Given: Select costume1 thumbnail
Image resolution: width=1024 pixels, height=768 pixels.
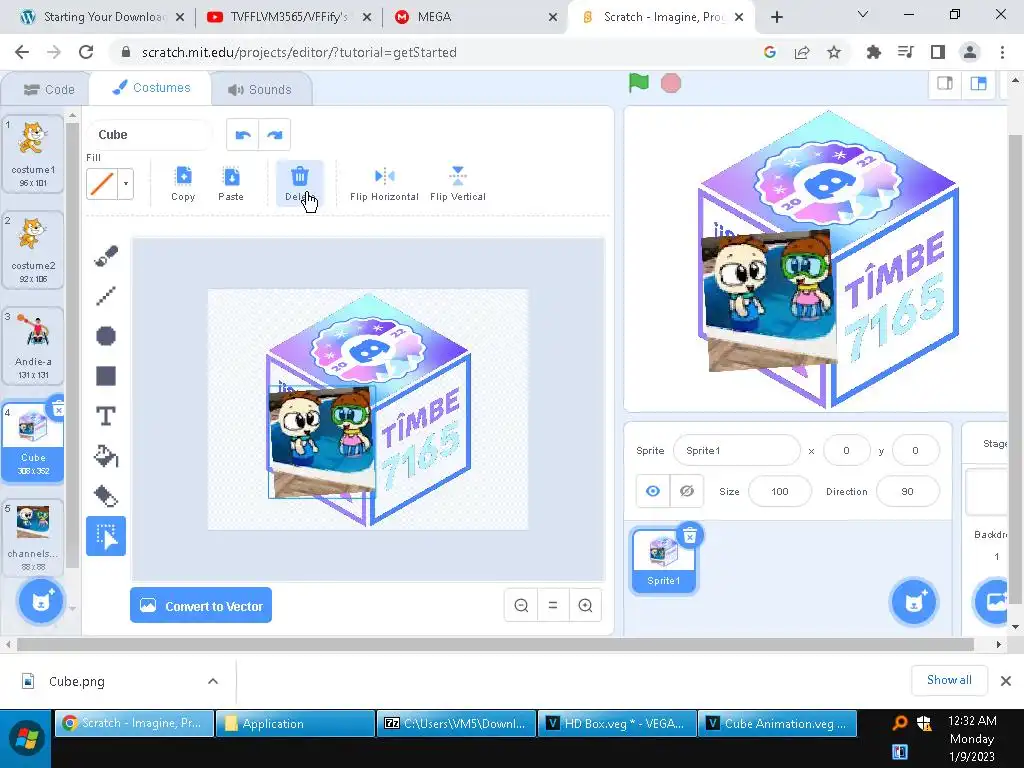Looking at the screenshot, I should tap(33, 154).
